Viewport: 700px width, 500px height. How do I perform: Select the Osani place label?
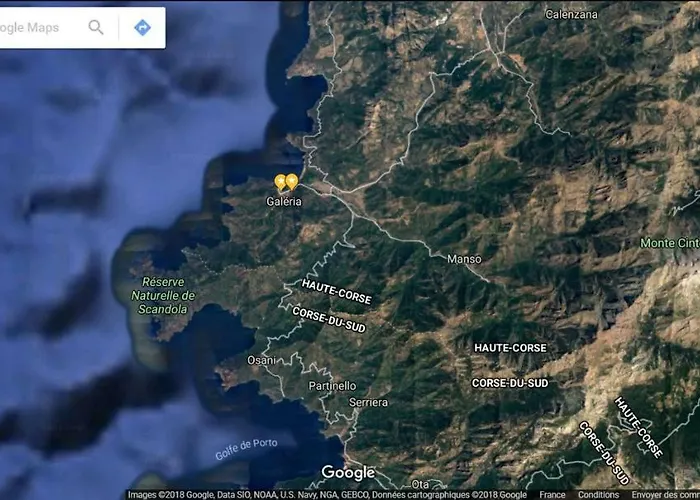click(x=261, y=360)
